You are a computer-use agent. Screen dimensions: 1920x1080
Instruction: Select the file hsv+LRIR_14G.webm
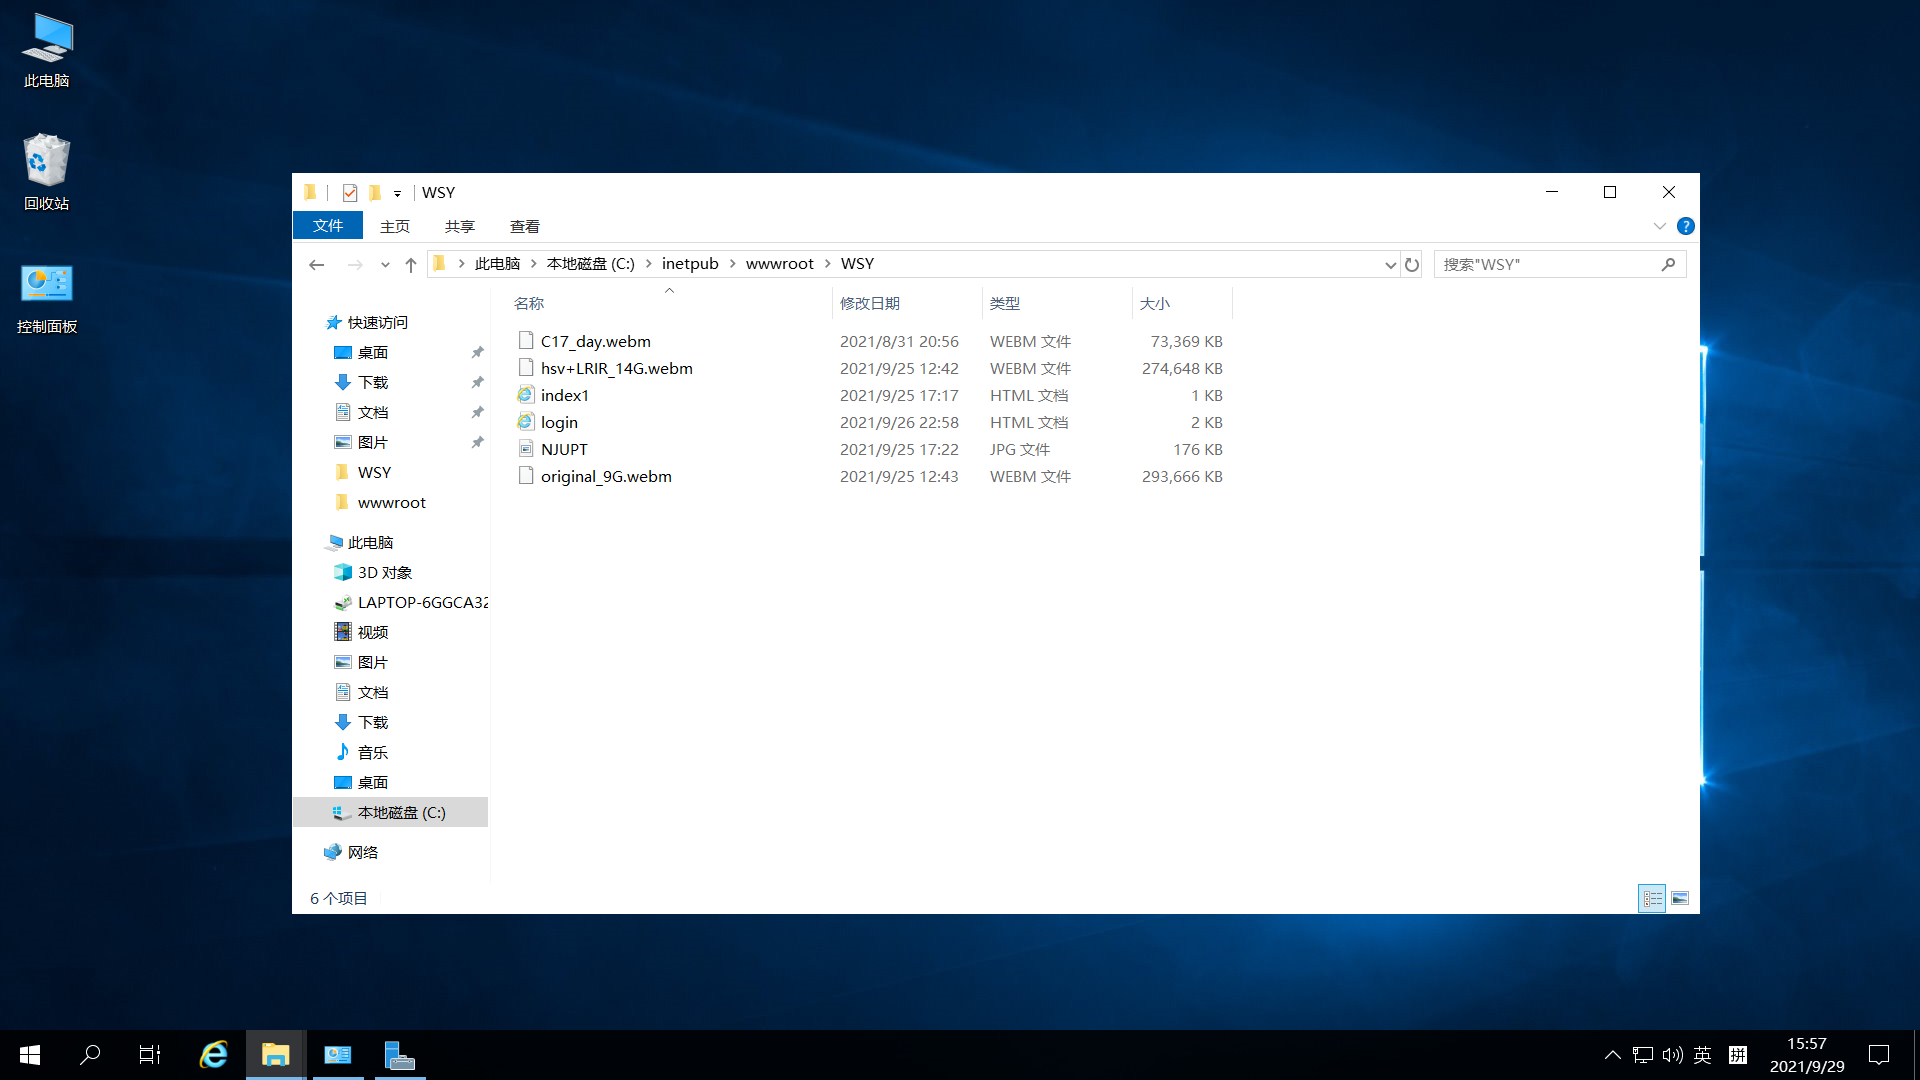616,368
